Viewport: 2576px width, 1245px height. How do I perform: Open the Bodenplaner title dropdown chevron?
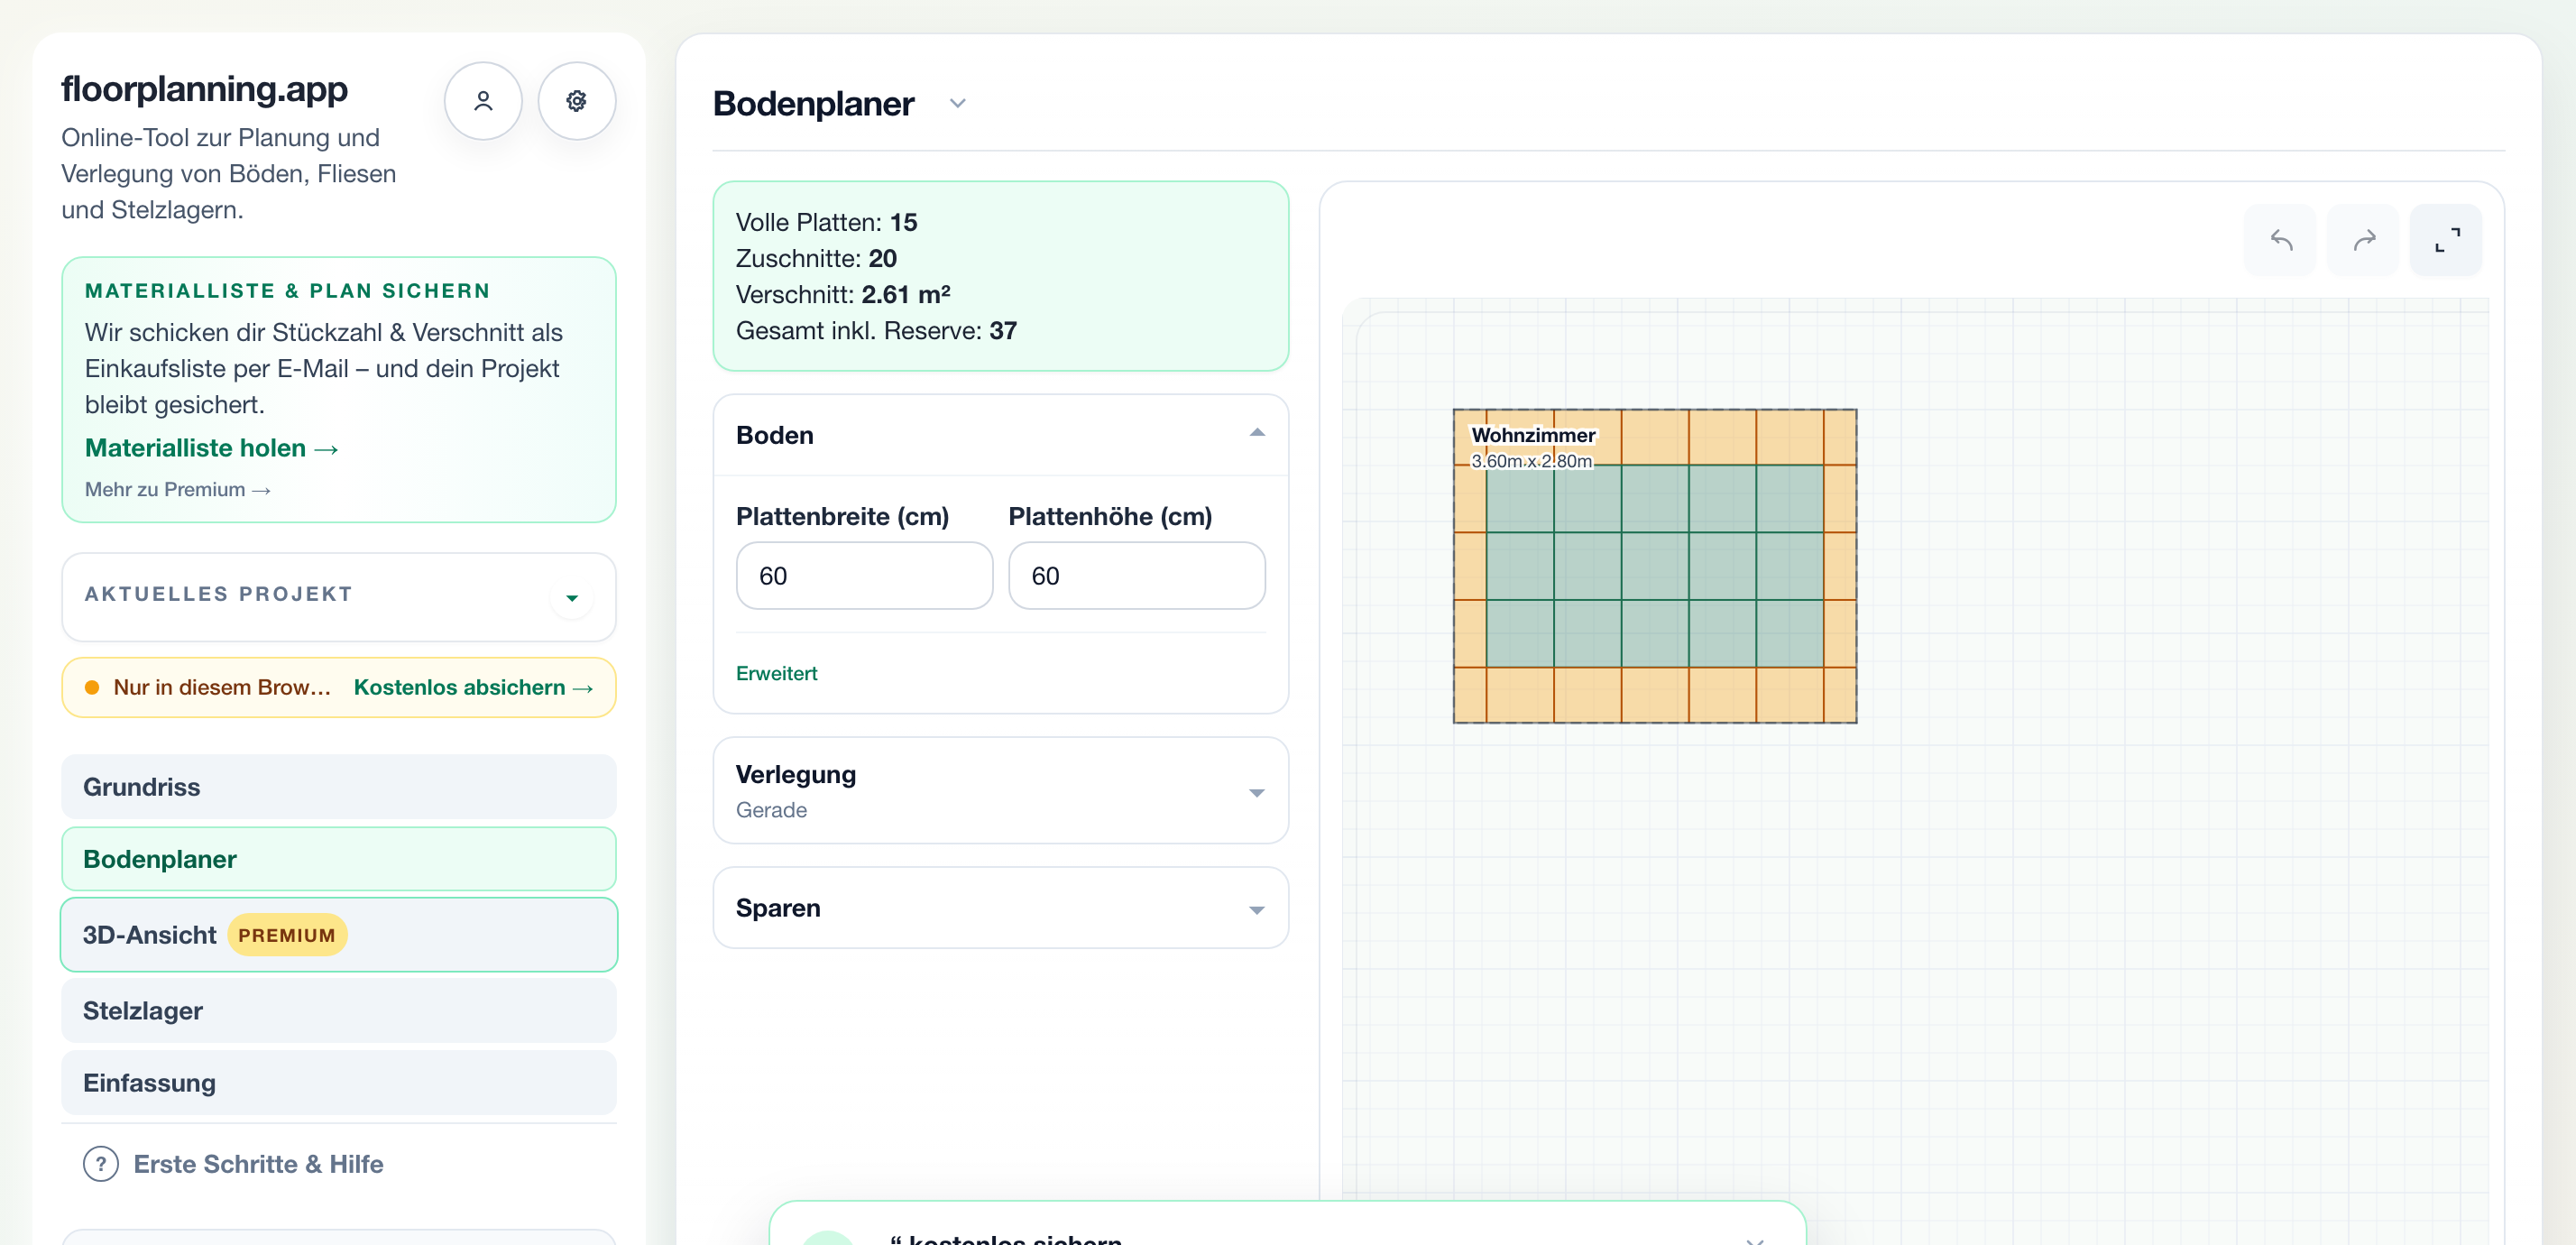click(957, 104)
